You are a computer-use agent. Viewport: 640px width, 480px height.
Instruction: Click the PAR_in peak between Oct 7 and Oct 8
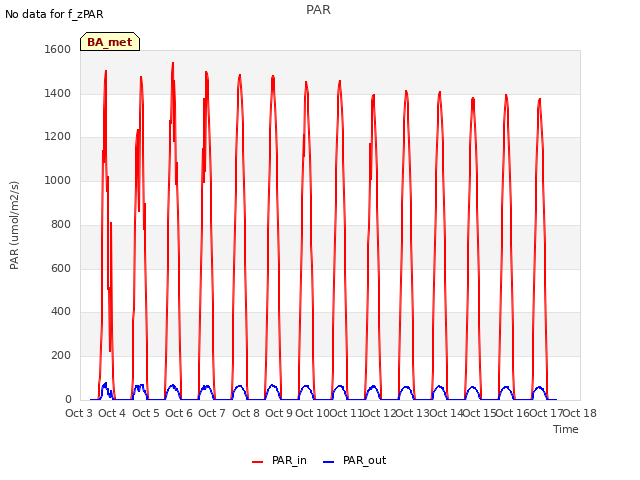point(240,76)
